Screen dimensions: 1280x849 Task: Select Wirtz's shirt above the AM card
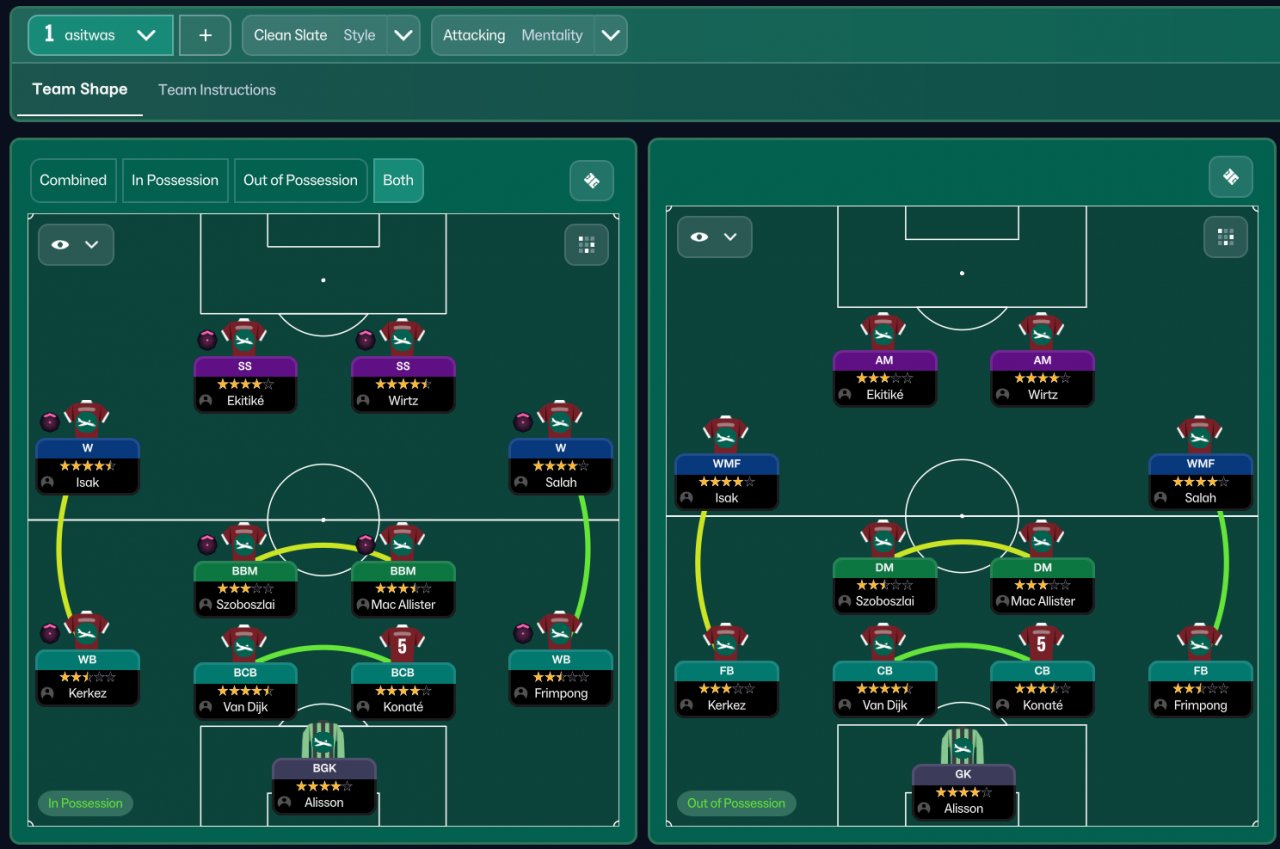click(1041, 333)
